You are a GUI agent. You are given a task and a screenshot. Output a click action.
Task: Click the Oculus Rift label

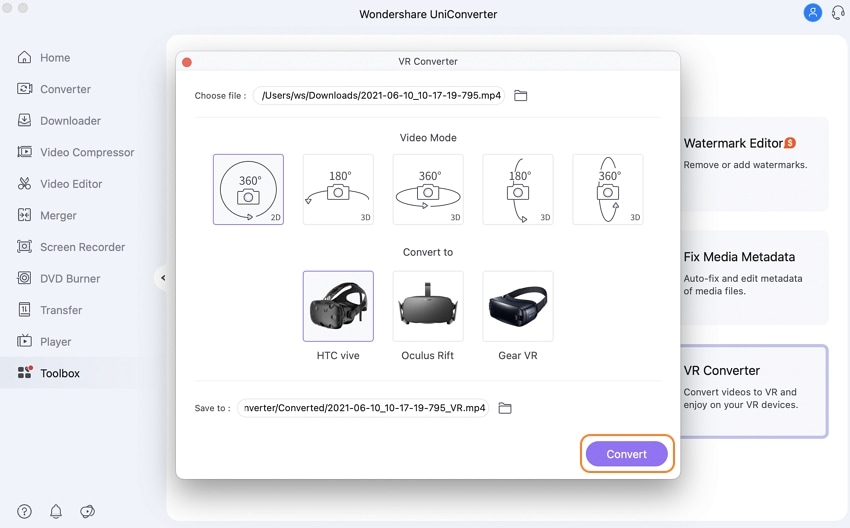(x=428, y=356)
